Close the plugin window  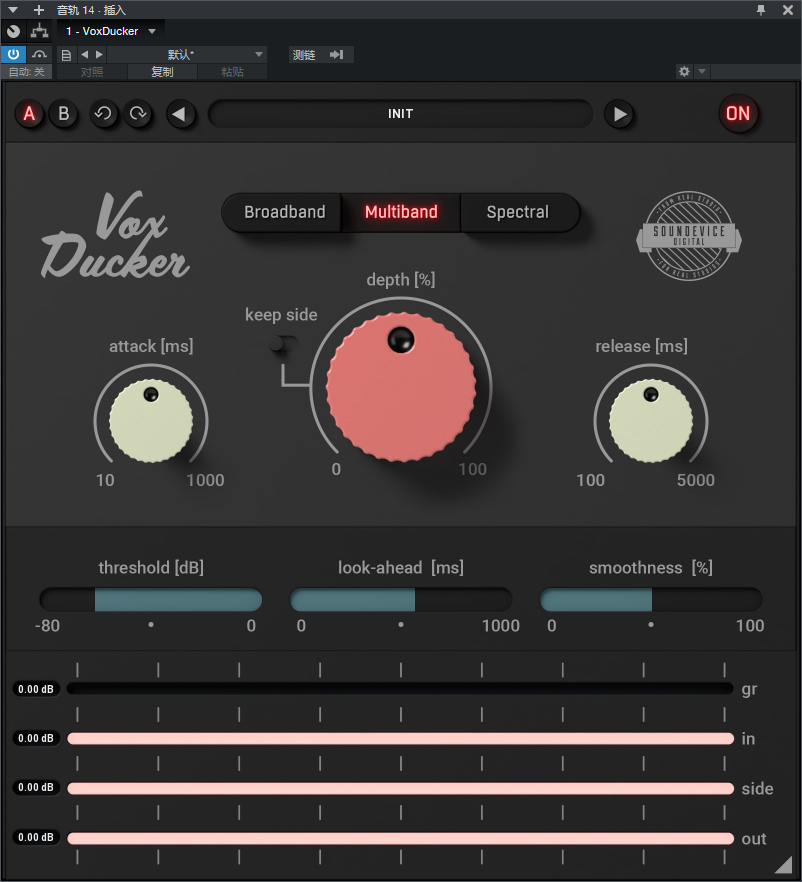tap(788, 10)
